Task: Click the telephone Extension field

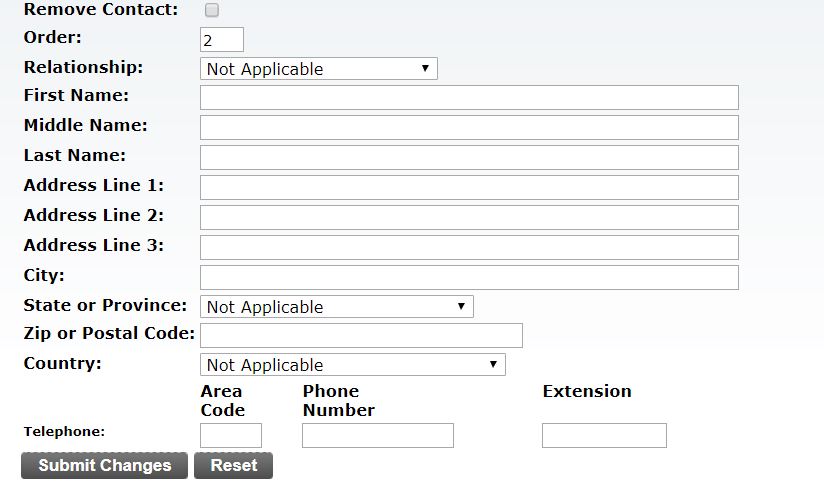Action: pyautogui.click(x=604, y=435)
